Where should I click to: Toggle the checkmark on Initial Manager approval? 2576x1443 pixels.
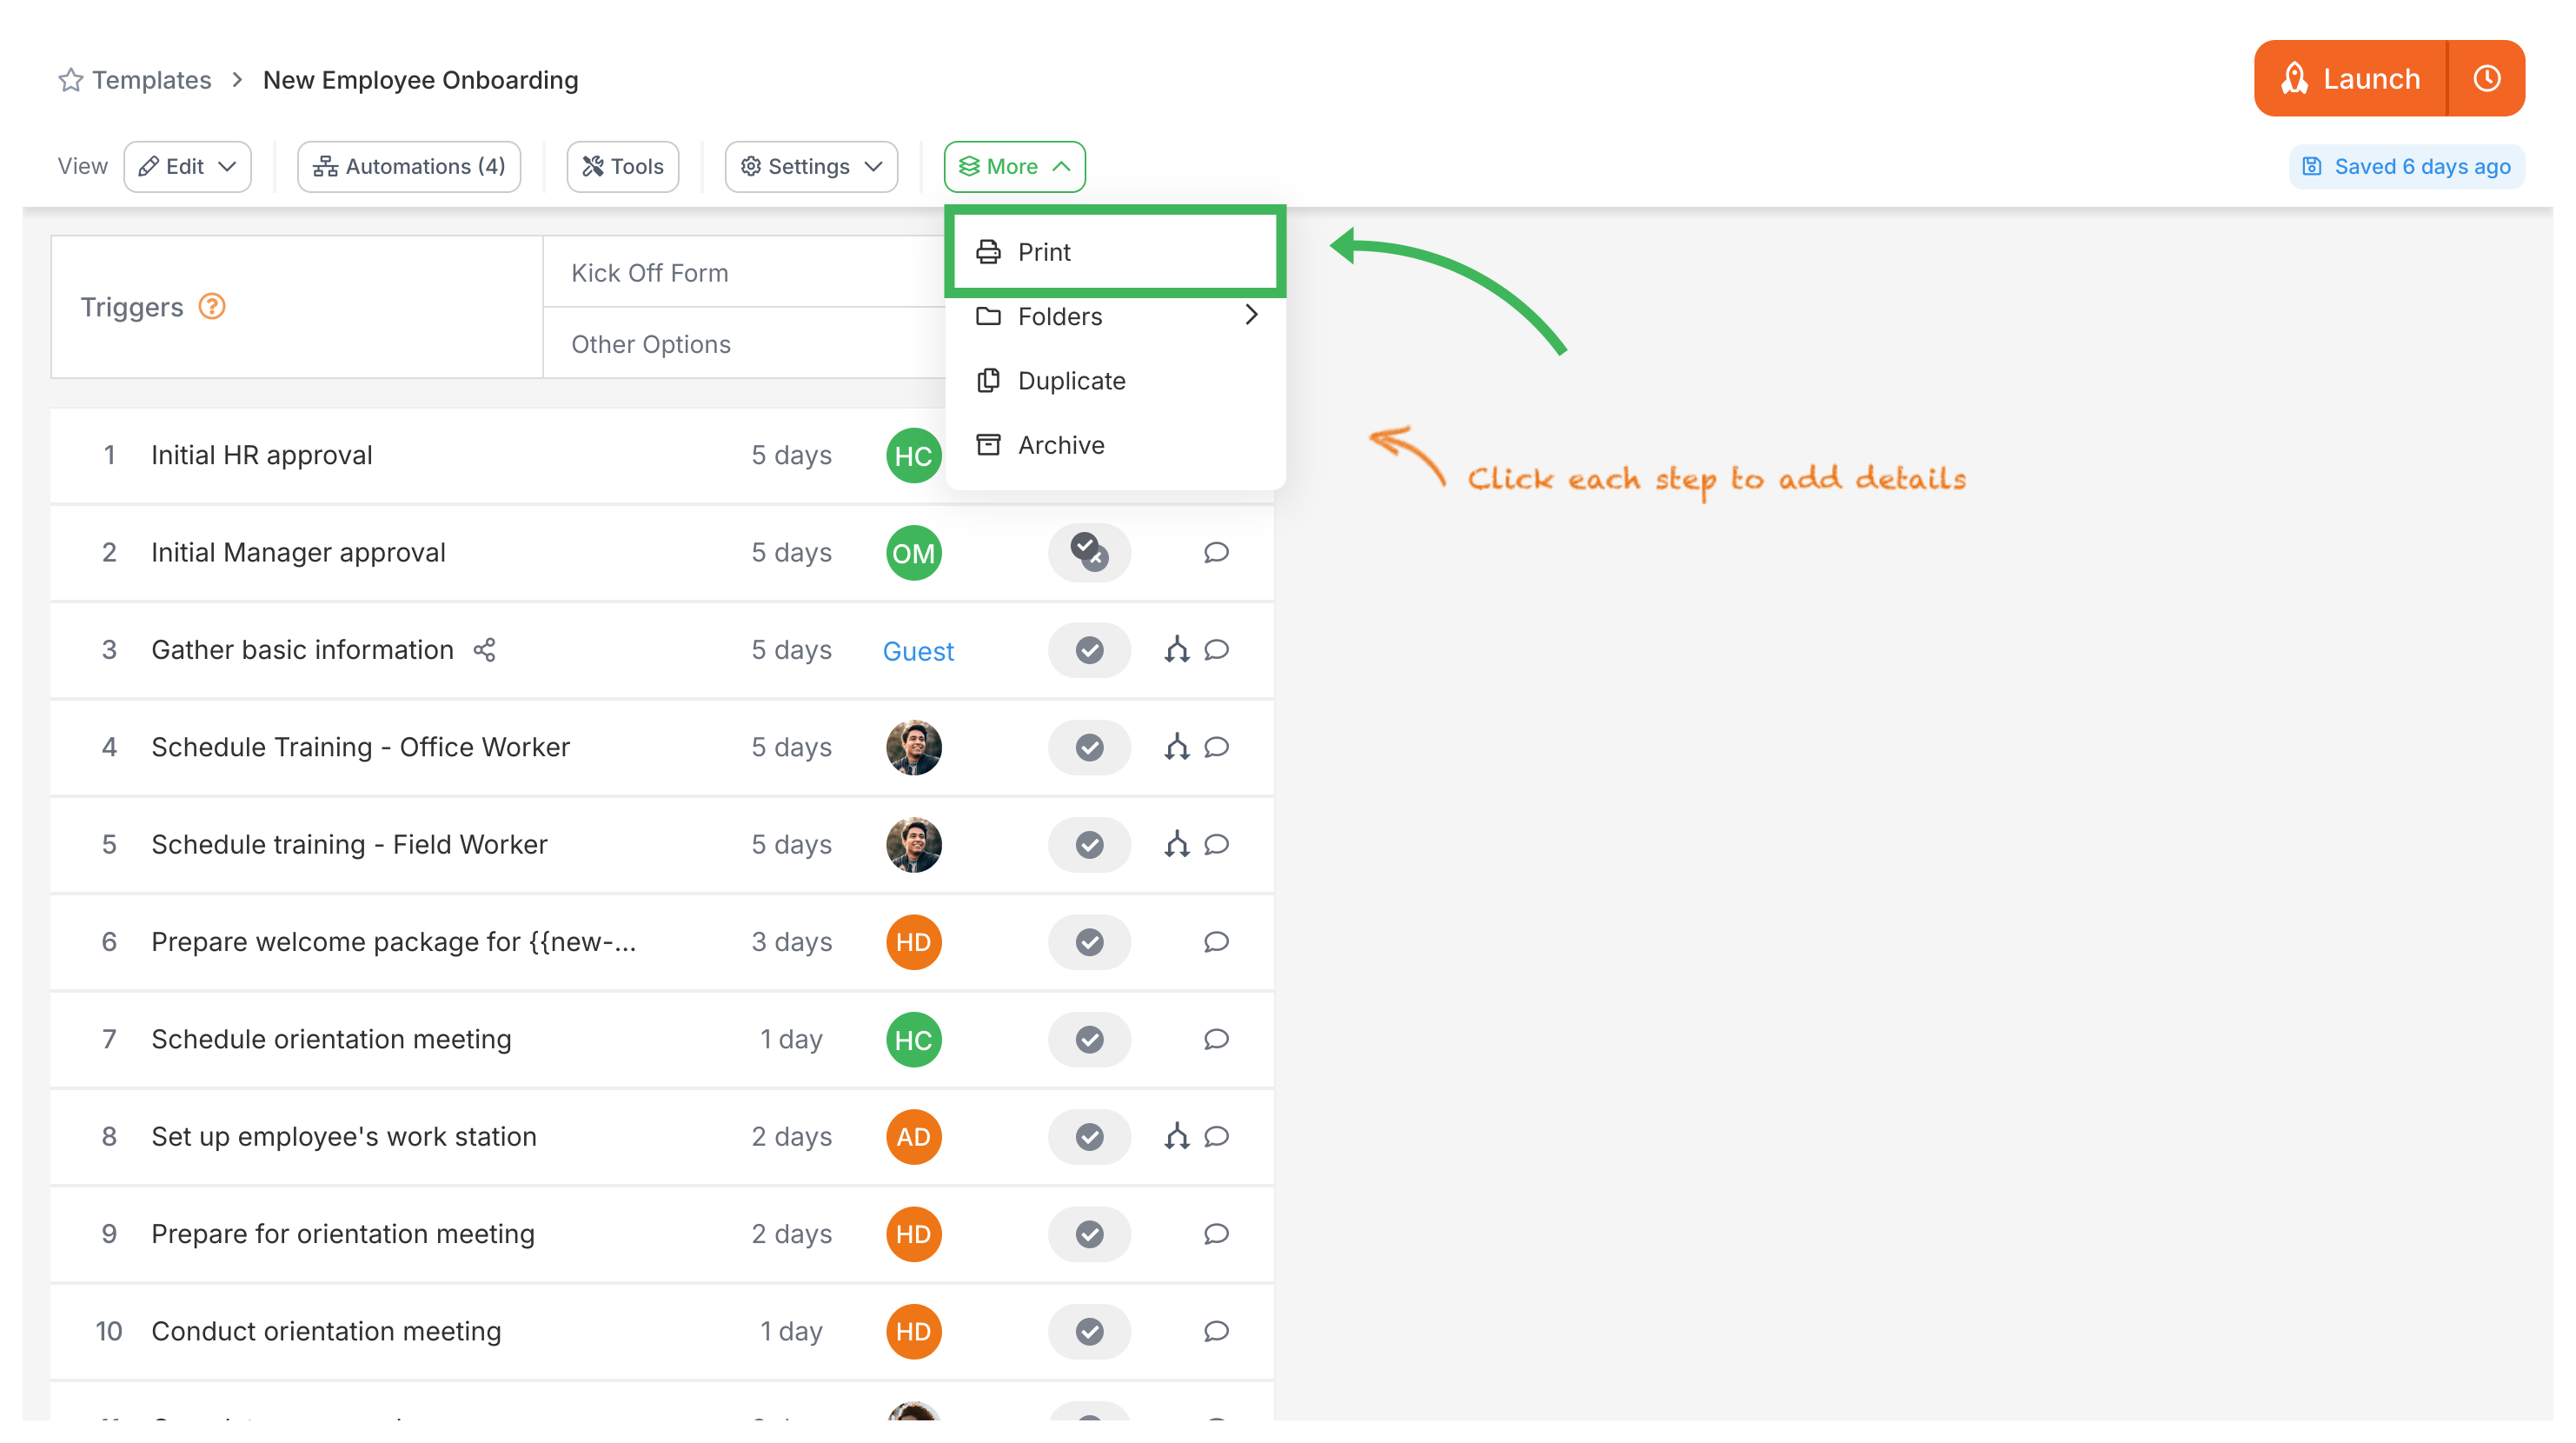(1089, 552)
